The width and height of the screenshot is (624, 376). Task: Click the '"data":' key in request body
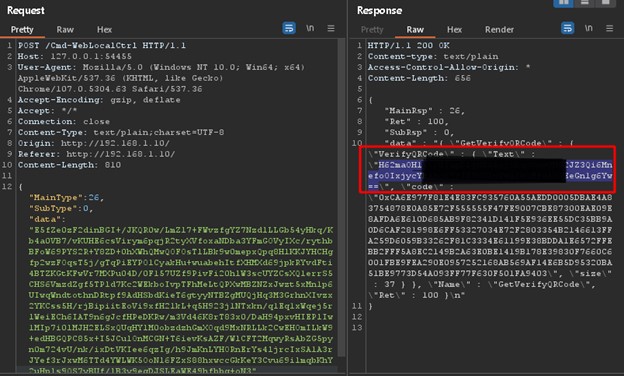tap(47, 219)
